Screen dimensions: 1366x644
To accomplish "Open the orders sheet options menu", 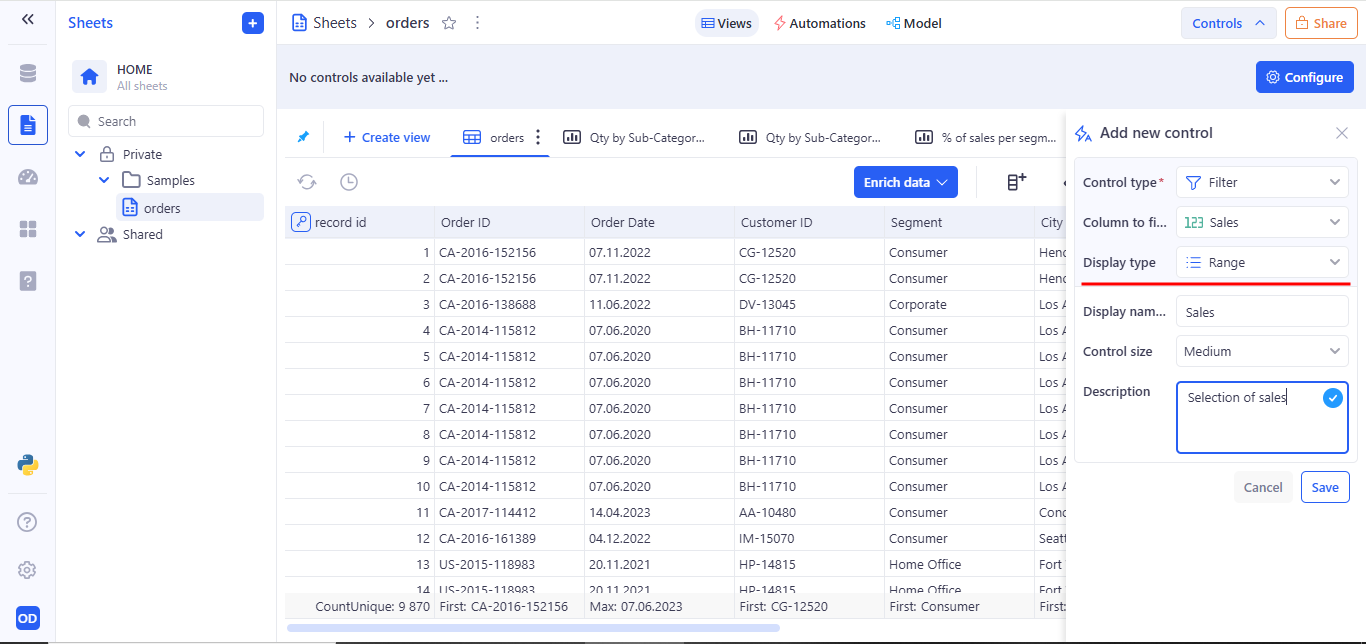I will pos(477,23).
